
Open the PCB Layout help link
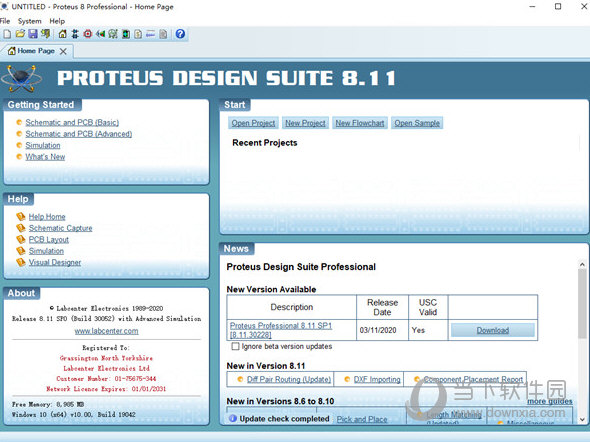pos(49,239)
